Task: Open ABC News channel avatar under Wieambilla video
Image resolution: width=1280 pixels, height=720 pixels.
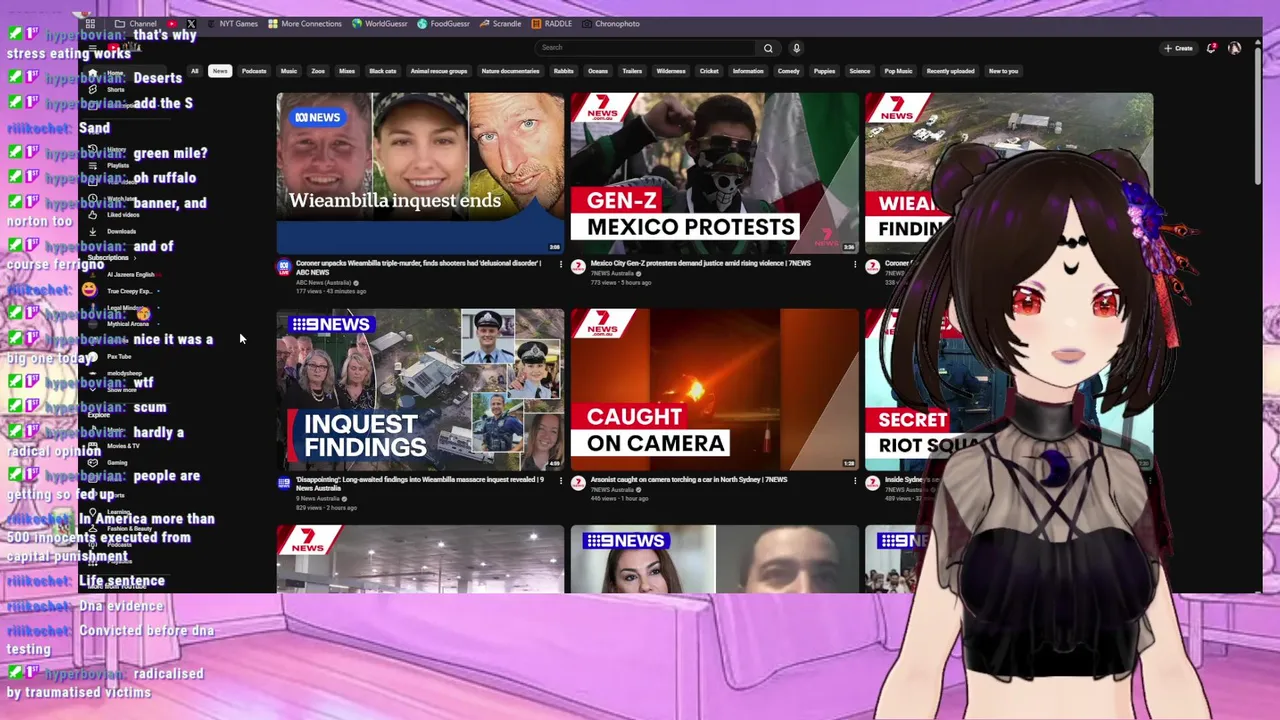Action: [x=284, y=267]
